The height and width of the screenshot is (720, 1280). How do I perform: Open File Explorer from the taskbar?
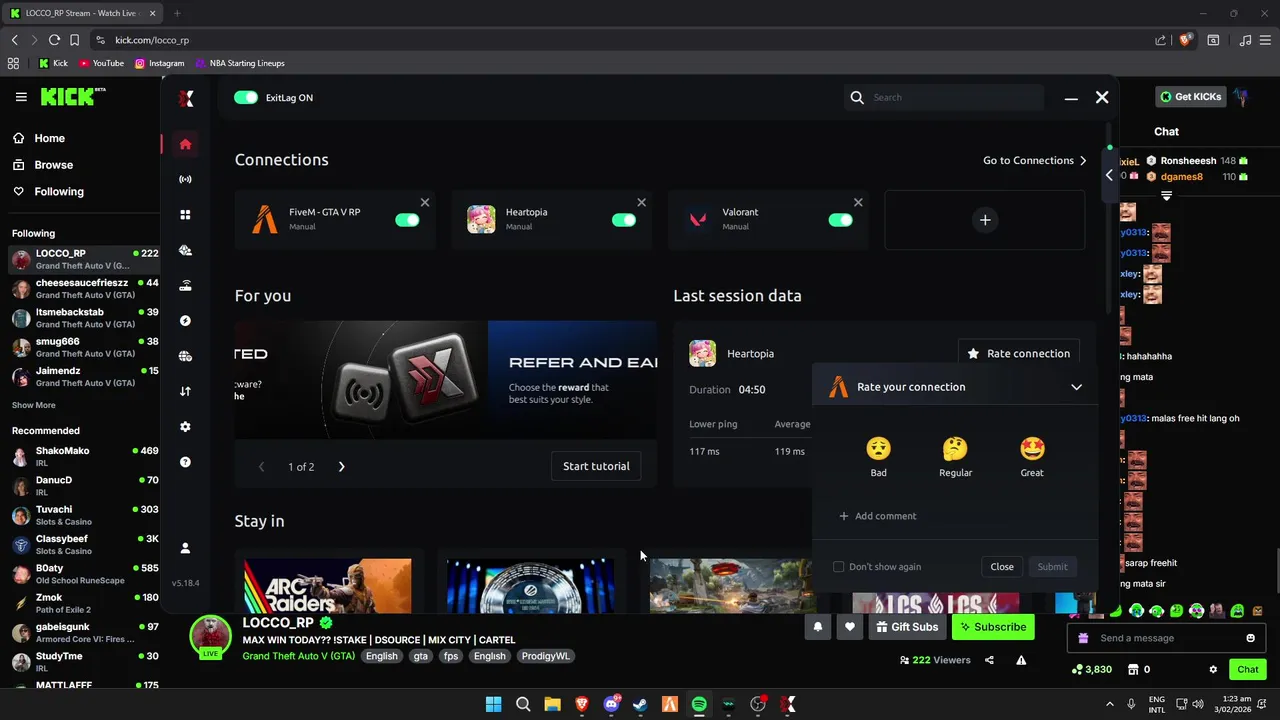click(x=552, y=704)
